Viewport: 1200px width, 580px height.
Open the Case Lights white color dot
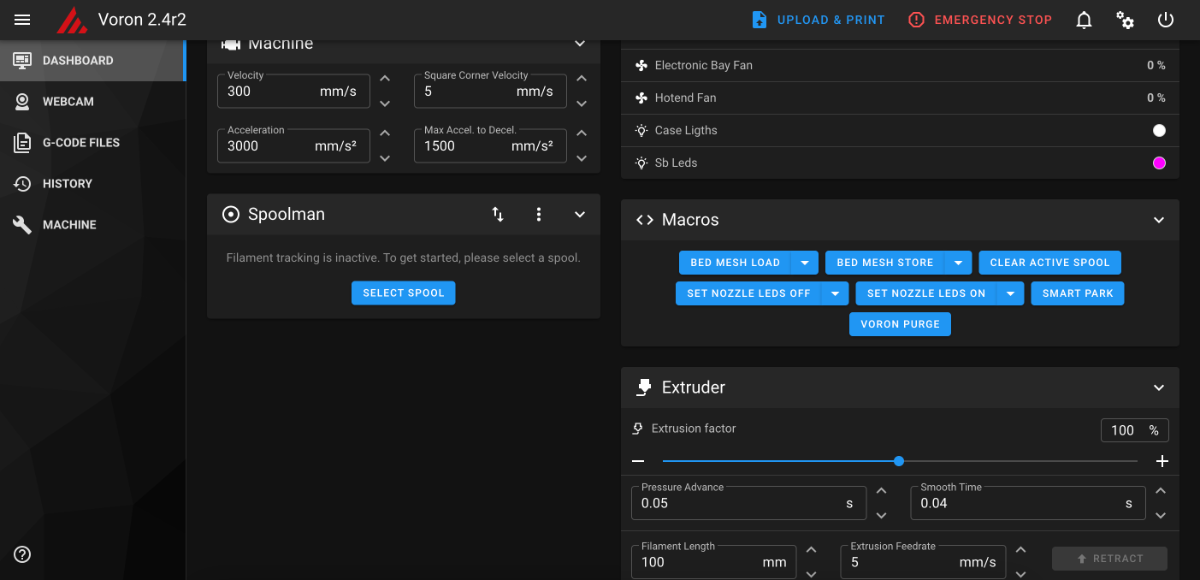(1159, 130)
